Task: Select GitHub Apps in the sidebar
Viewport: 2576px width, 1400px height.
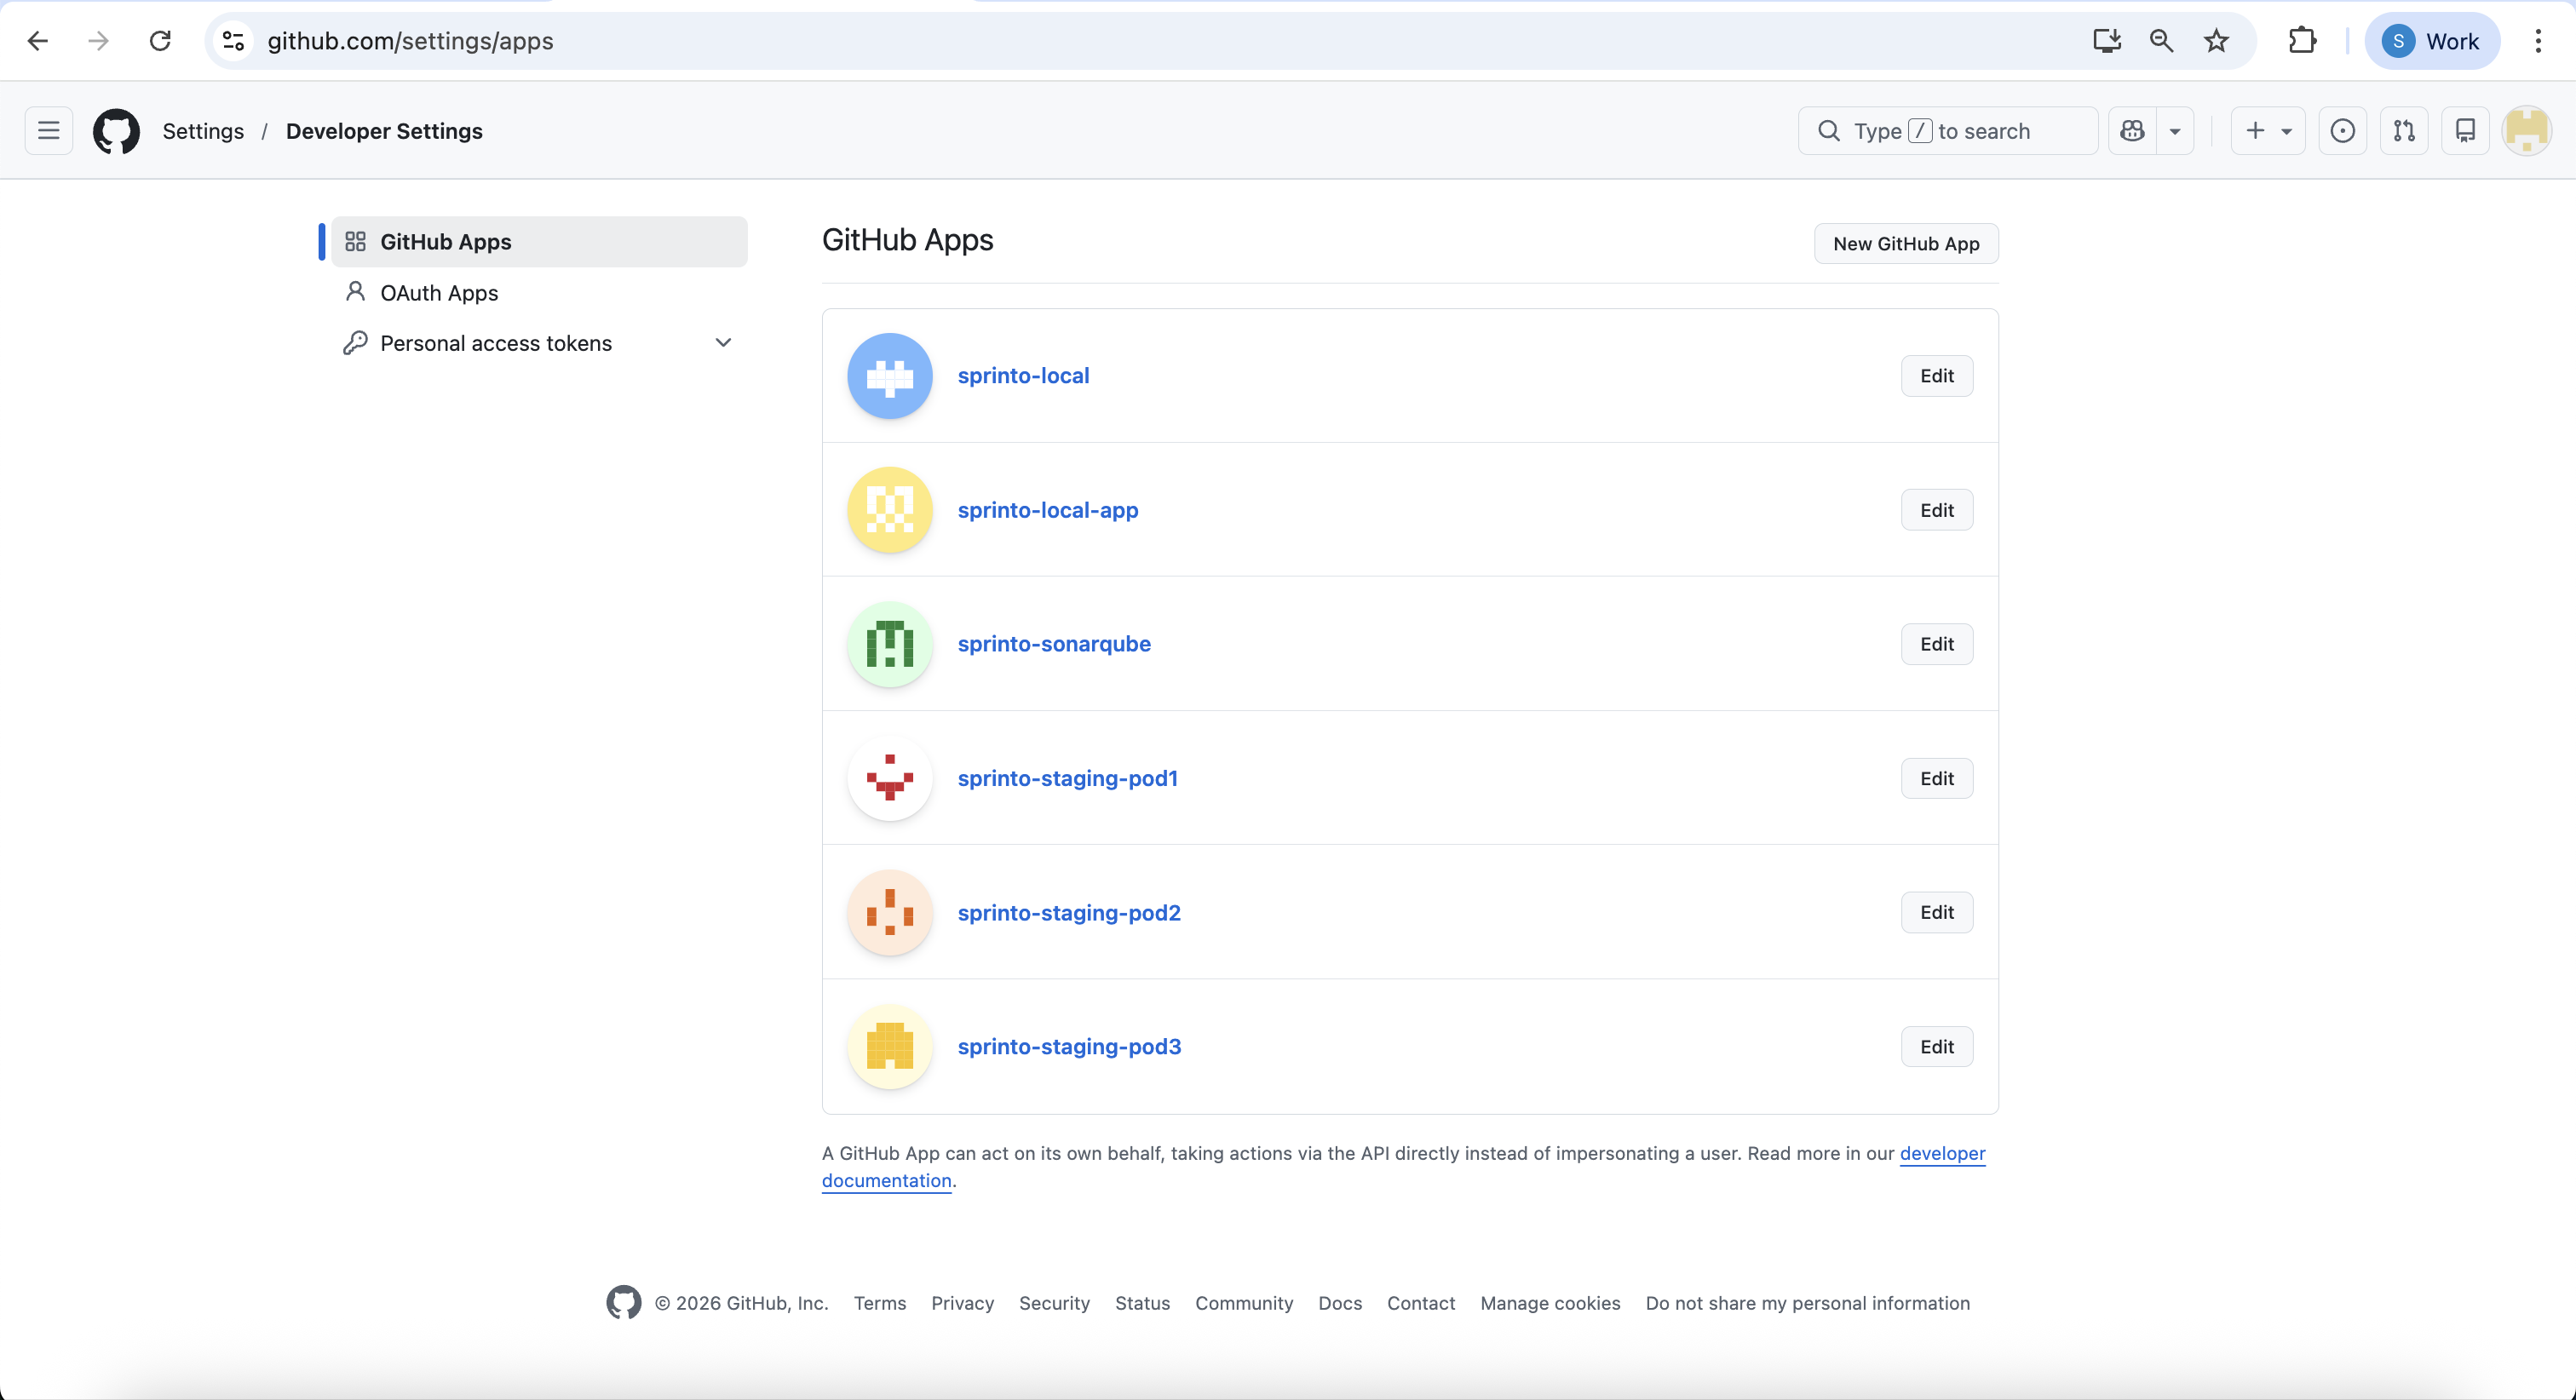Action: (x=445, y=242)
